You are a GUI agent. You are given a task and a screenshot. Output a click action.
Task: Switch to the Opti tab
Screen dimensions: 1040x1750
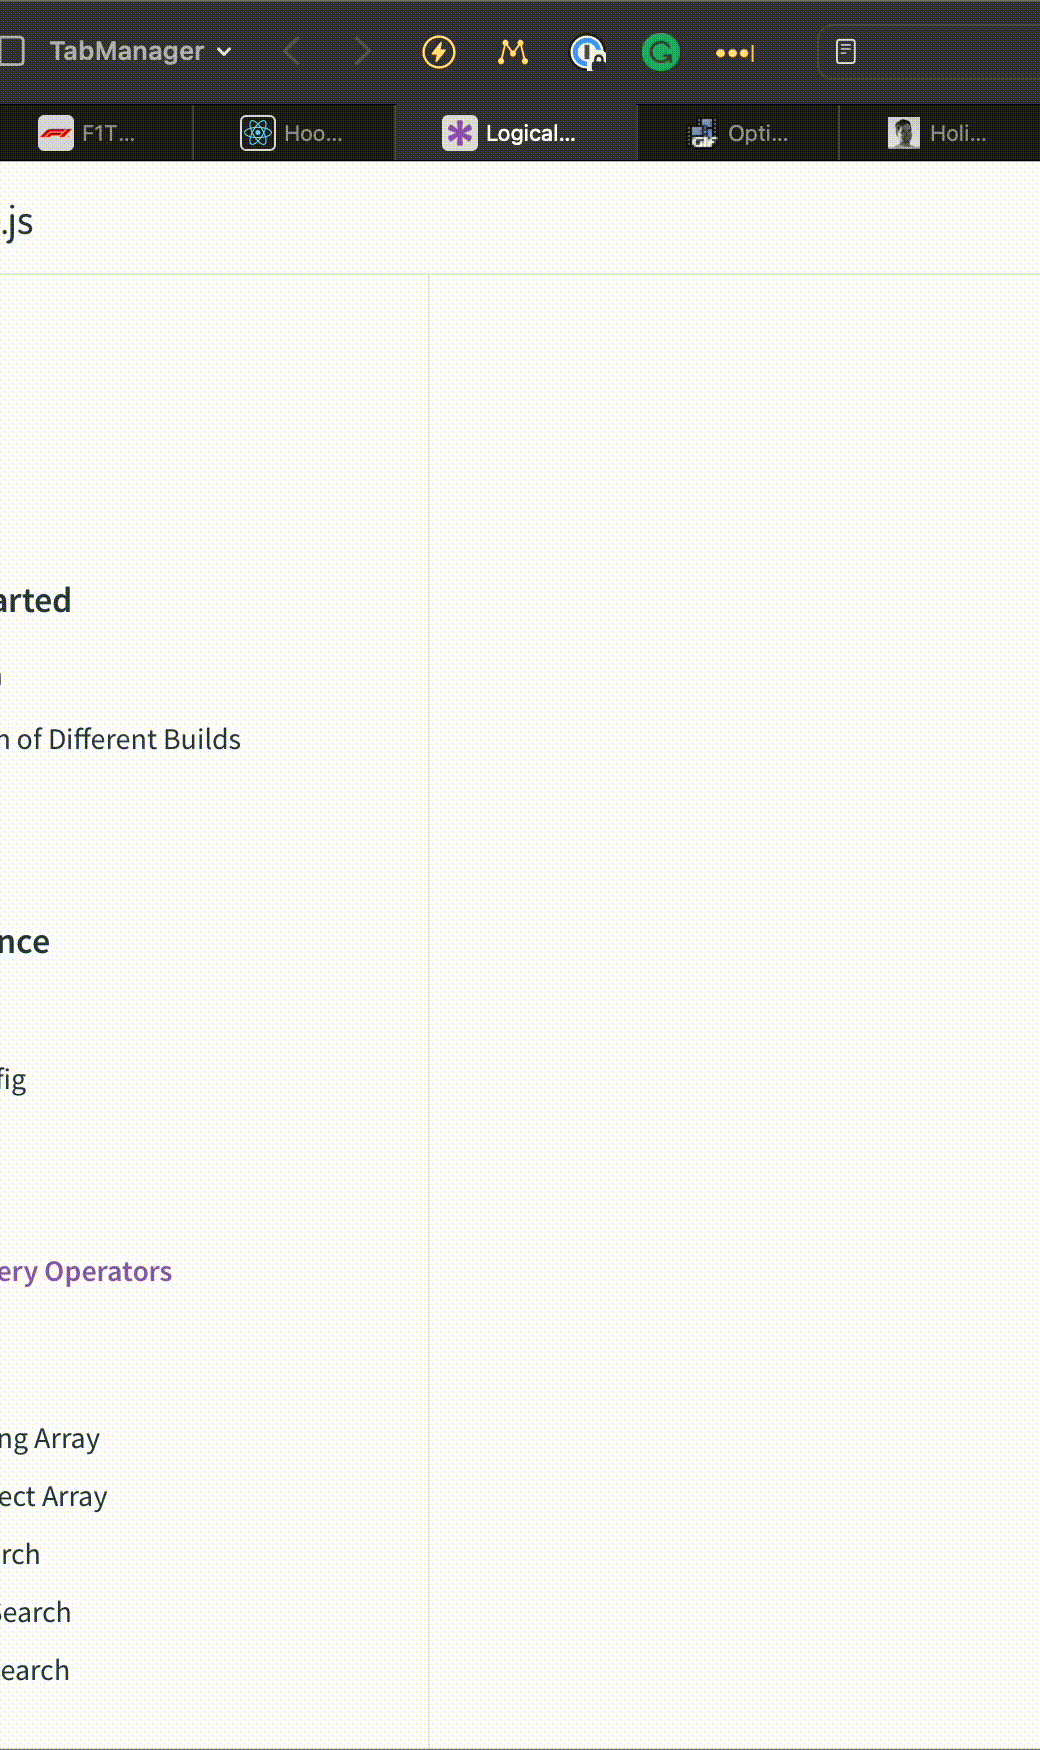coord(738,133)
